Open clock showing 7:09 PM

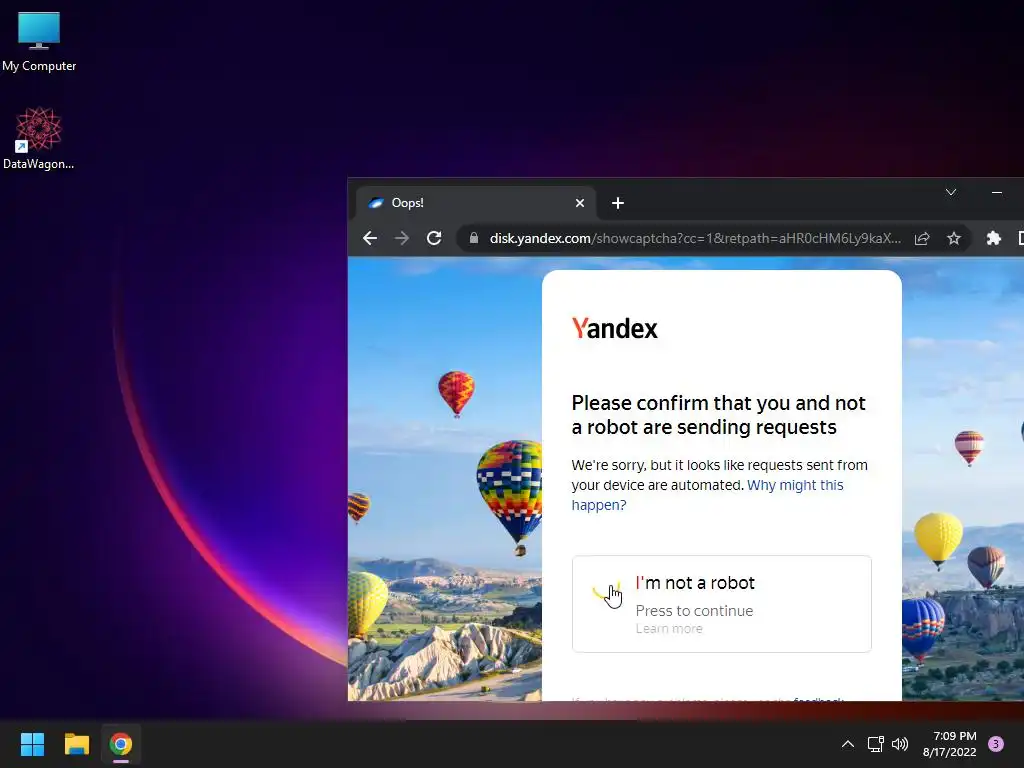[950, 744]
